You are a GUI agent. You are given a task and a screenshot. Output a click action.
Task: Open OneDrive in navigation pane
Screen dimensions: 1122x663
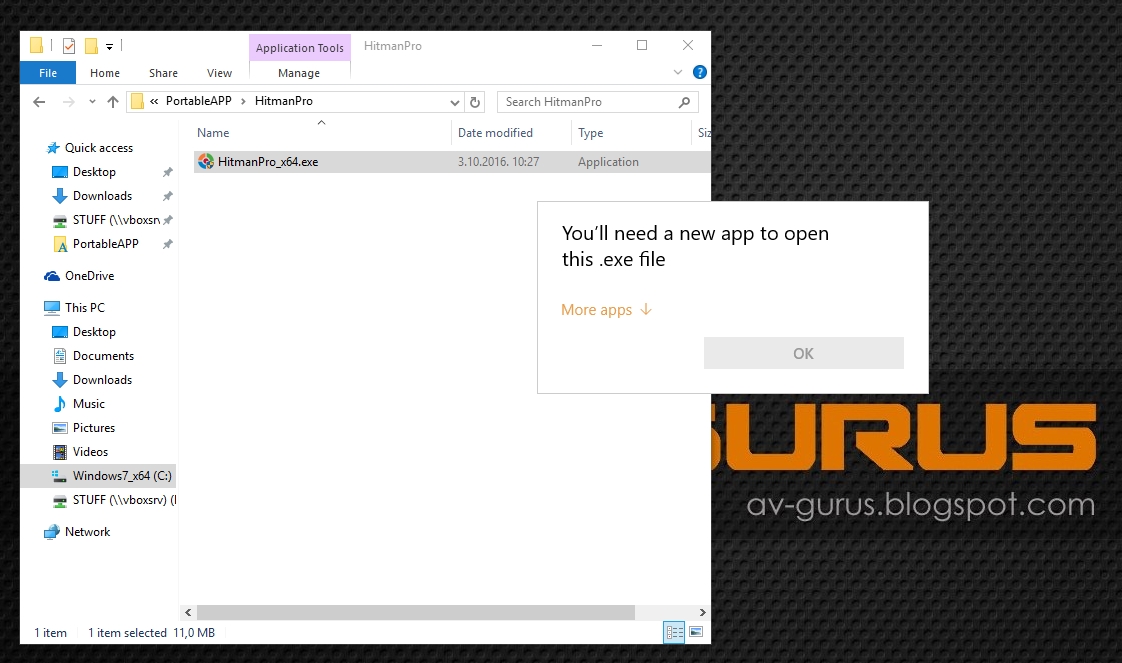(89, 276)
